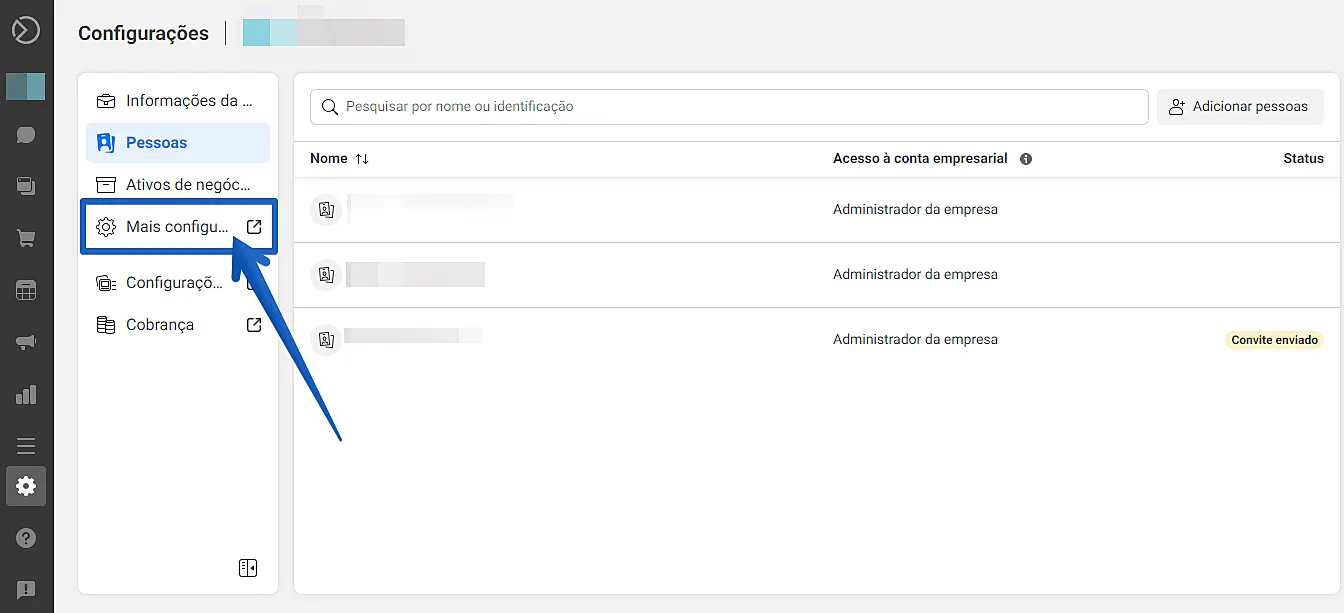Click the second person's avatar icon

(x=325, y=275)
